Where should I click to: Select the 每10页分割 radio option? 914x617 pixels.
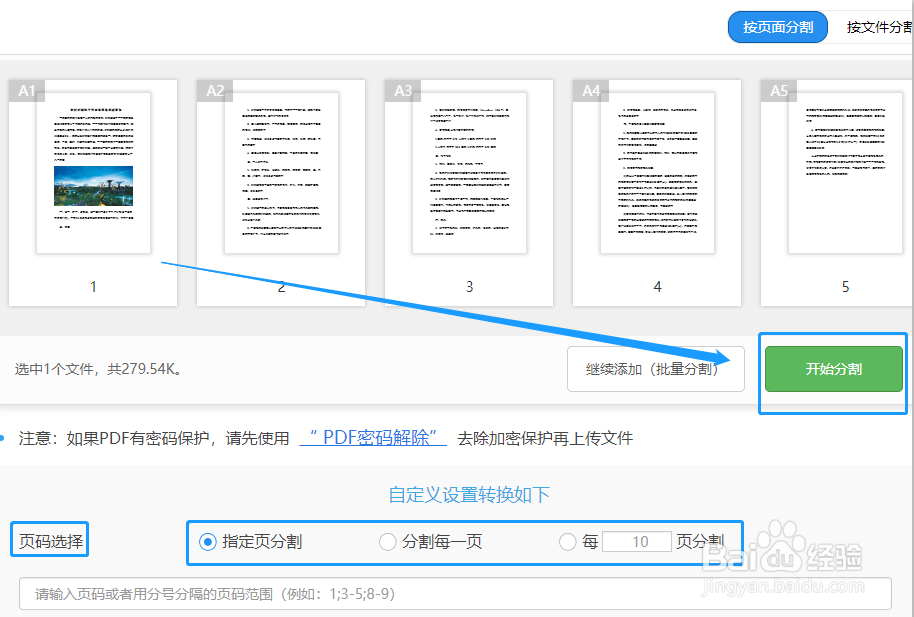click(x=567, y=541)
